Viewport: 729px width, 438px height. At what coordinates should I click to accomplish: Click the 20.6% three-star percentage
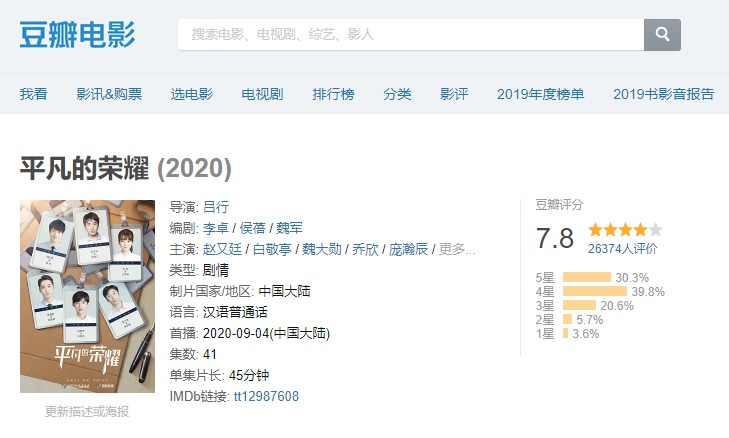pyautogui.click(x=617, y=305)
